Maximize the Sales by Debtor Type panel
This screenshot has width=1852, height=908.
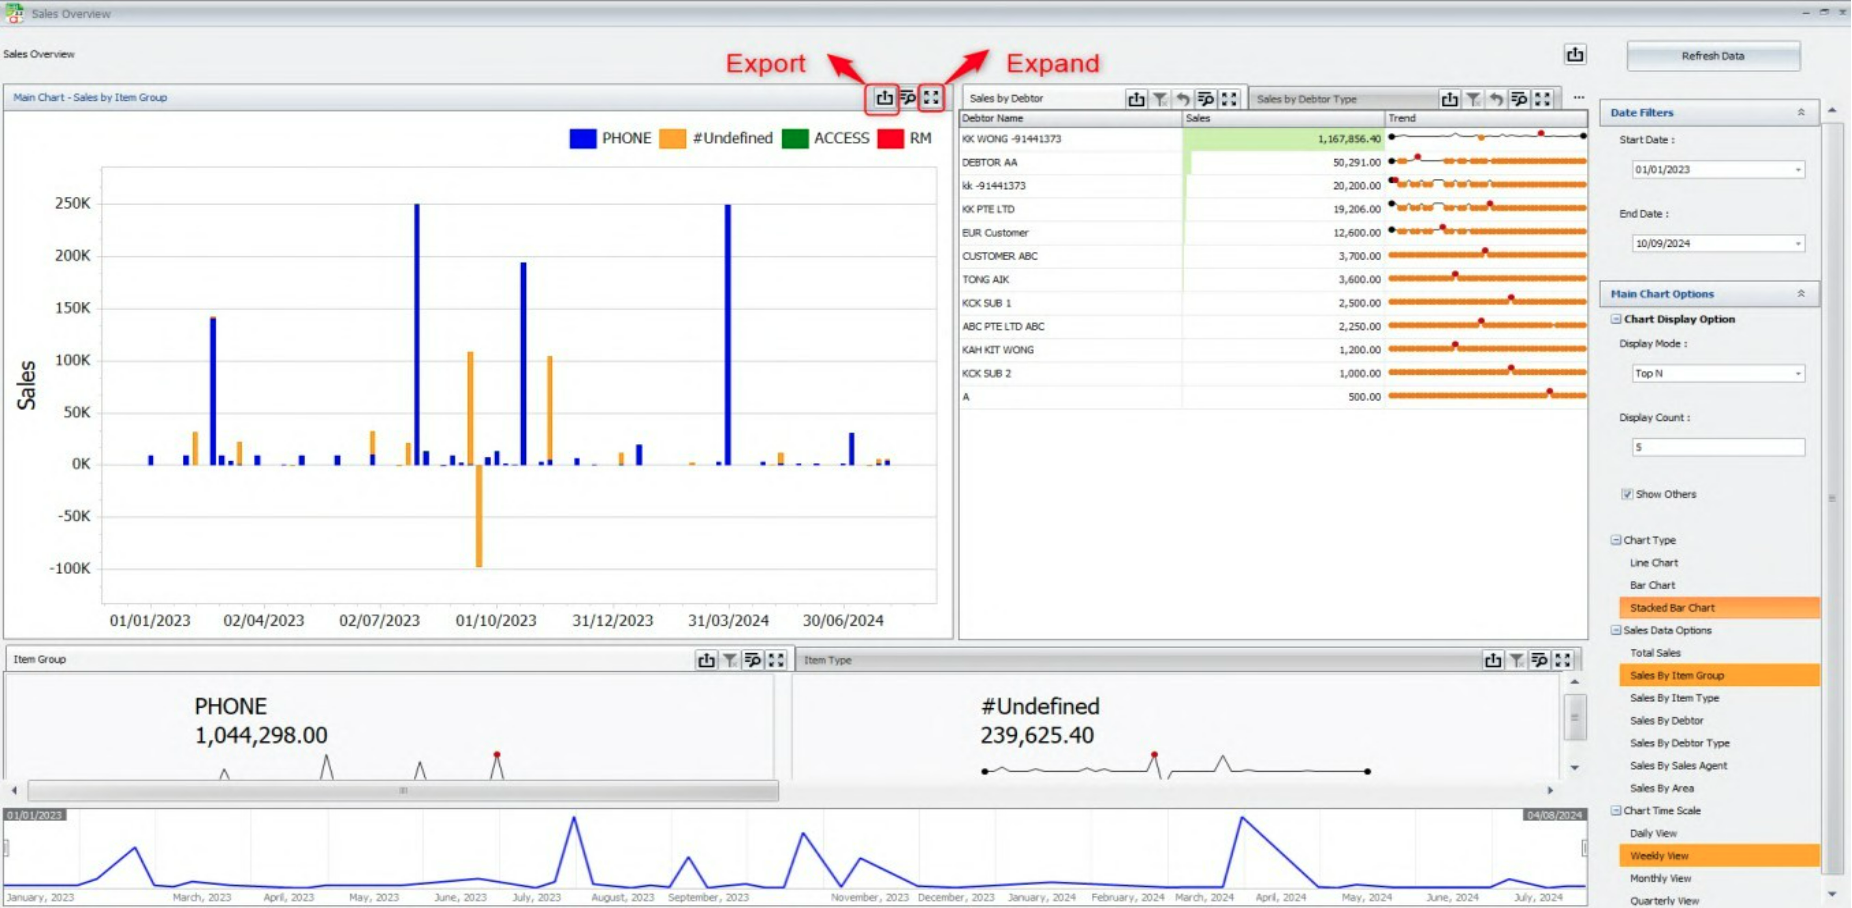click(1543, 99)
